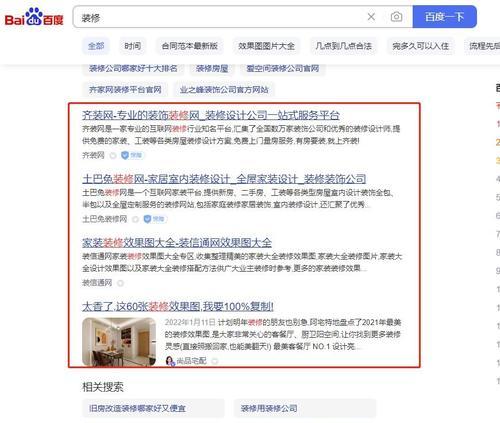Select the 合同范本最新版 tab
The width and height of the screenshot is (500, 423).
click(189, 46)
